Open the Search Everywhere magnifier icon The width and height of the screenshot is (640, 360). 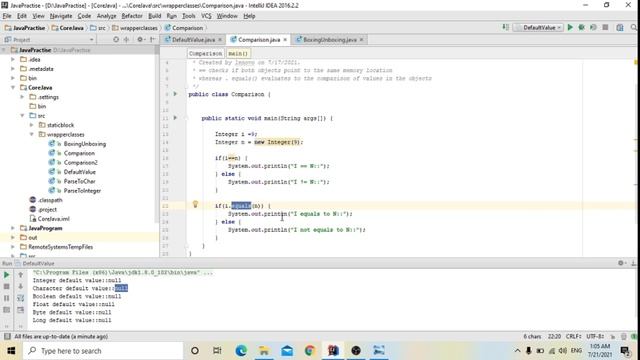634,27
